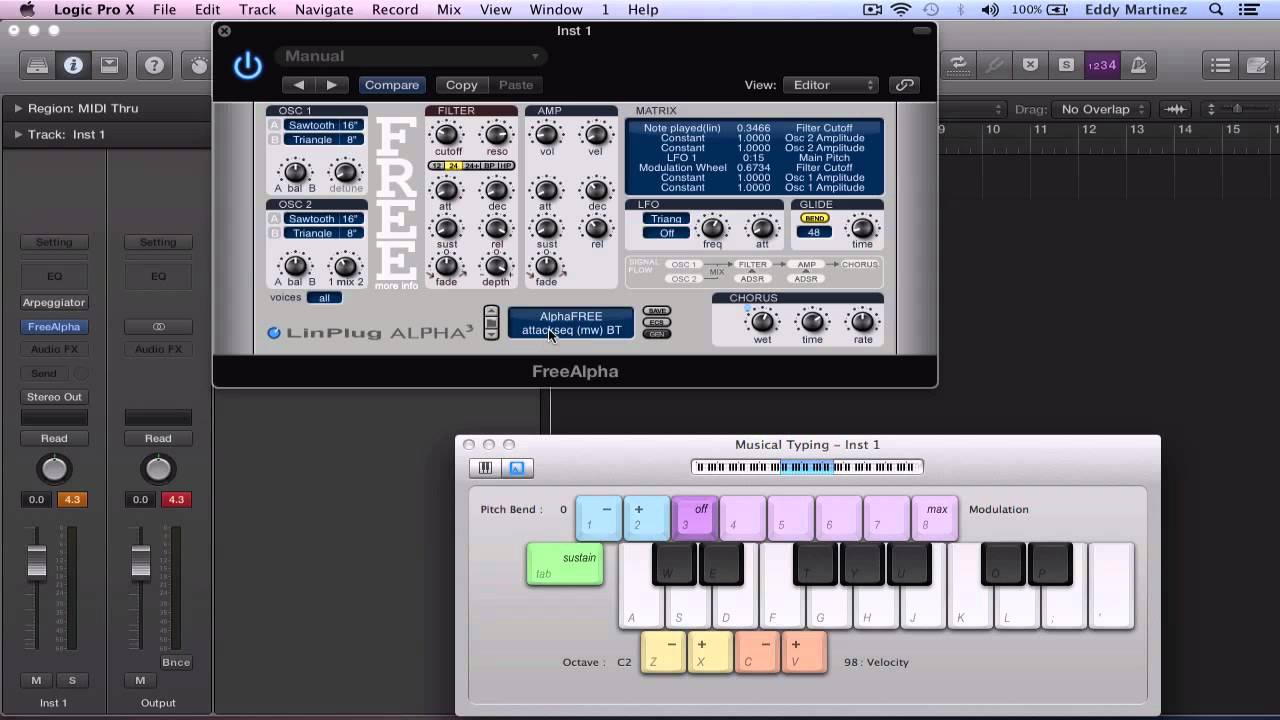Image resolution: width=1280 pixels, height=720 pixels.
Task: Open the voices all selector
Action: [x=324, y=298]
